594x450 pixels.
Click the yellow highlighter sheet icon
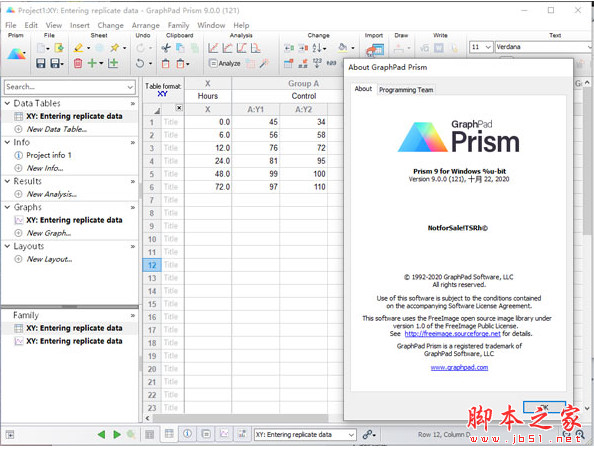79,48
